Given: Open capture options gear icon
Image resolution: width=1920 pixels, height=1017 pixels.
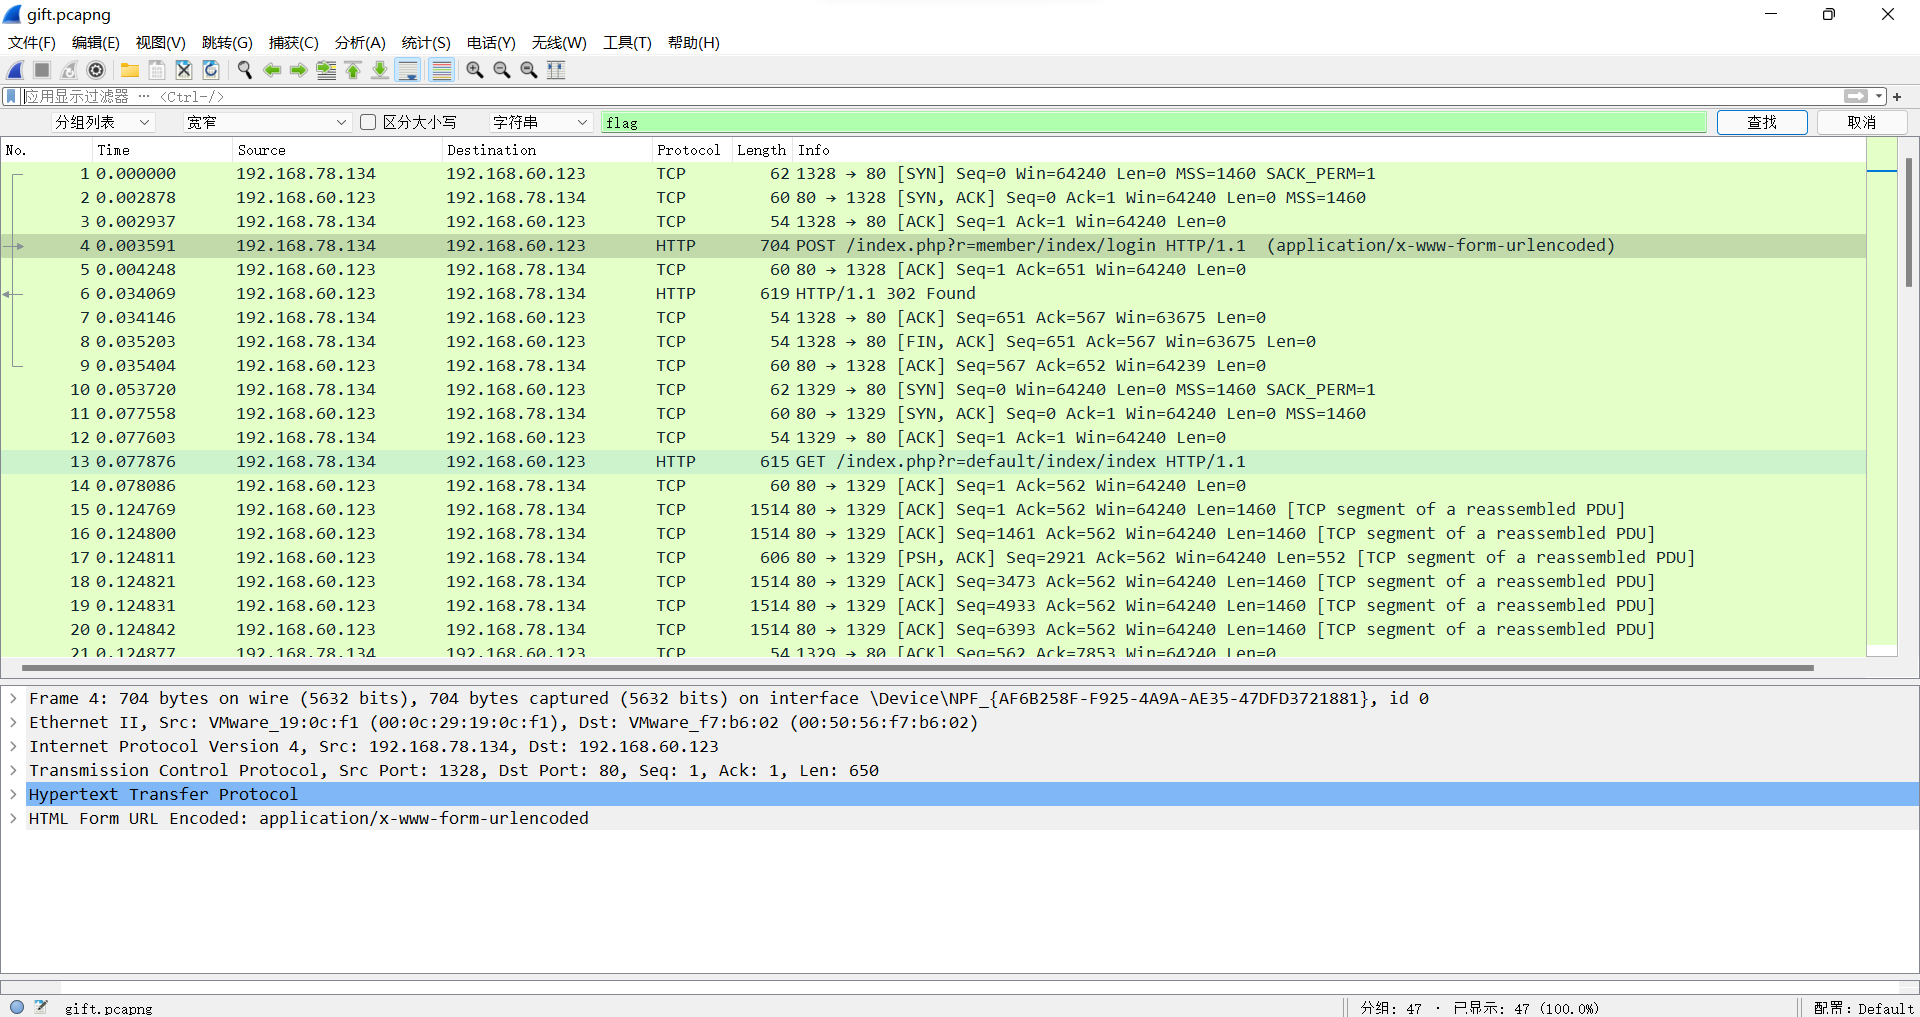Looking at the screenshot, I should pos(96,70).
